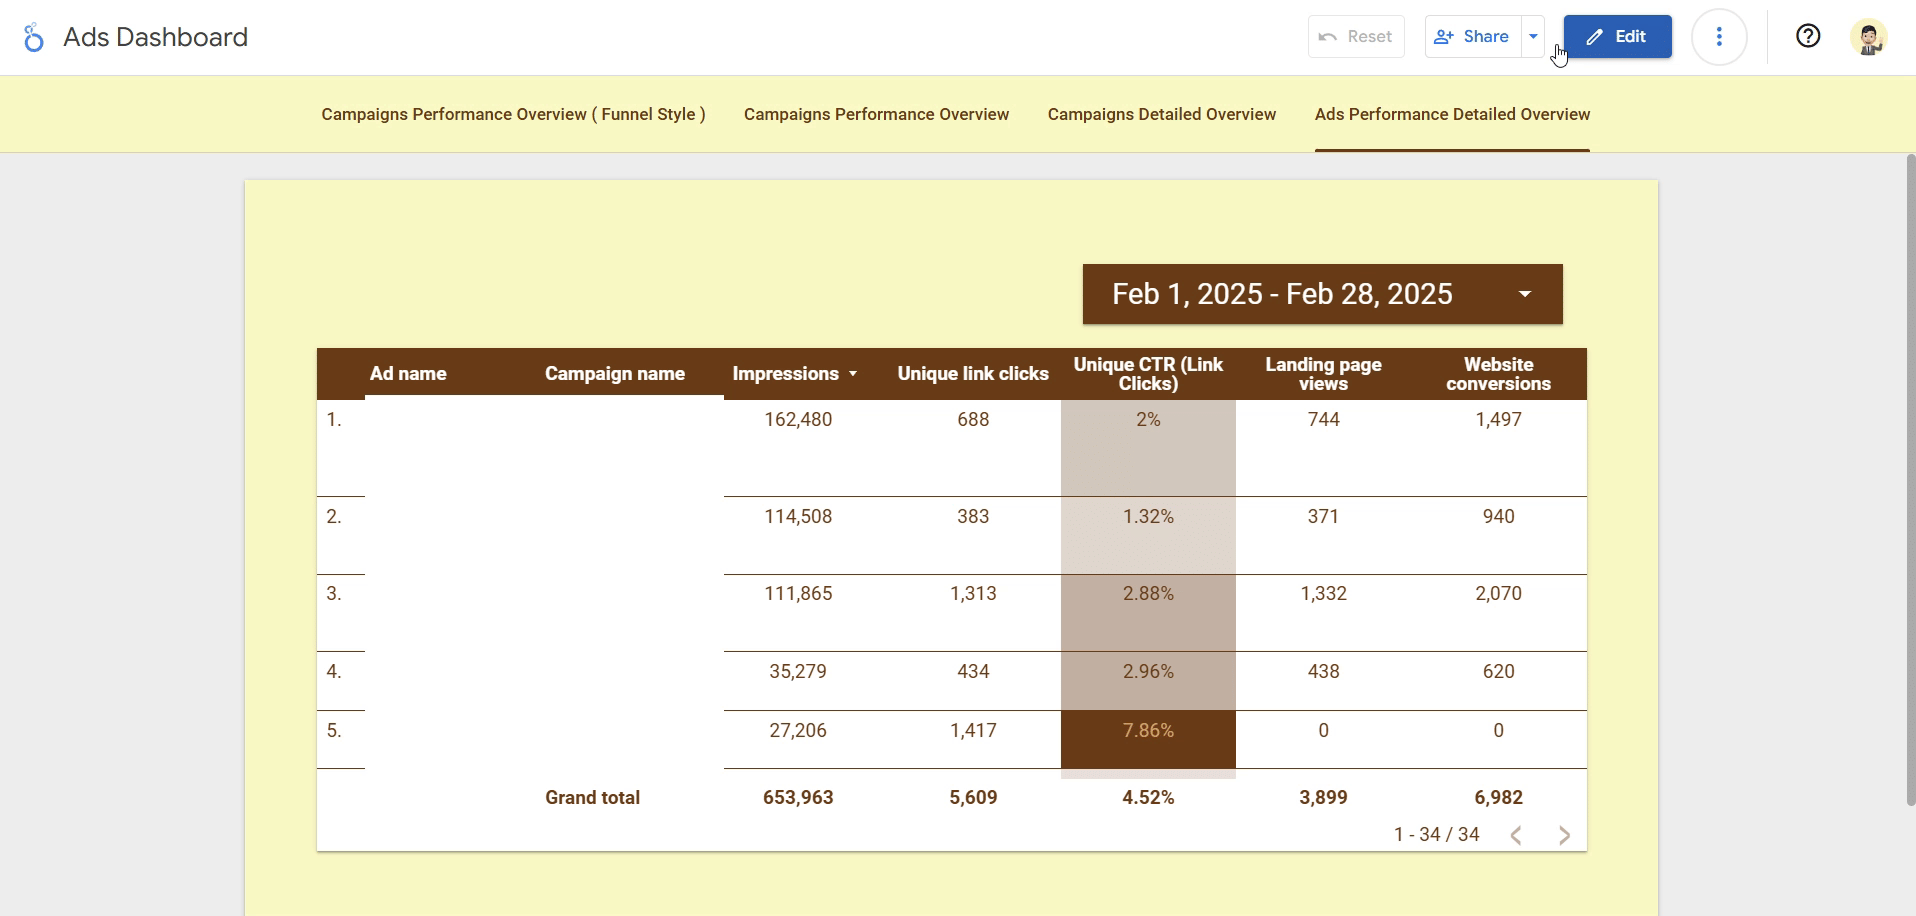
Task: Switch to Campaigns Detailed Overview tab
Action: point(1162,114)
